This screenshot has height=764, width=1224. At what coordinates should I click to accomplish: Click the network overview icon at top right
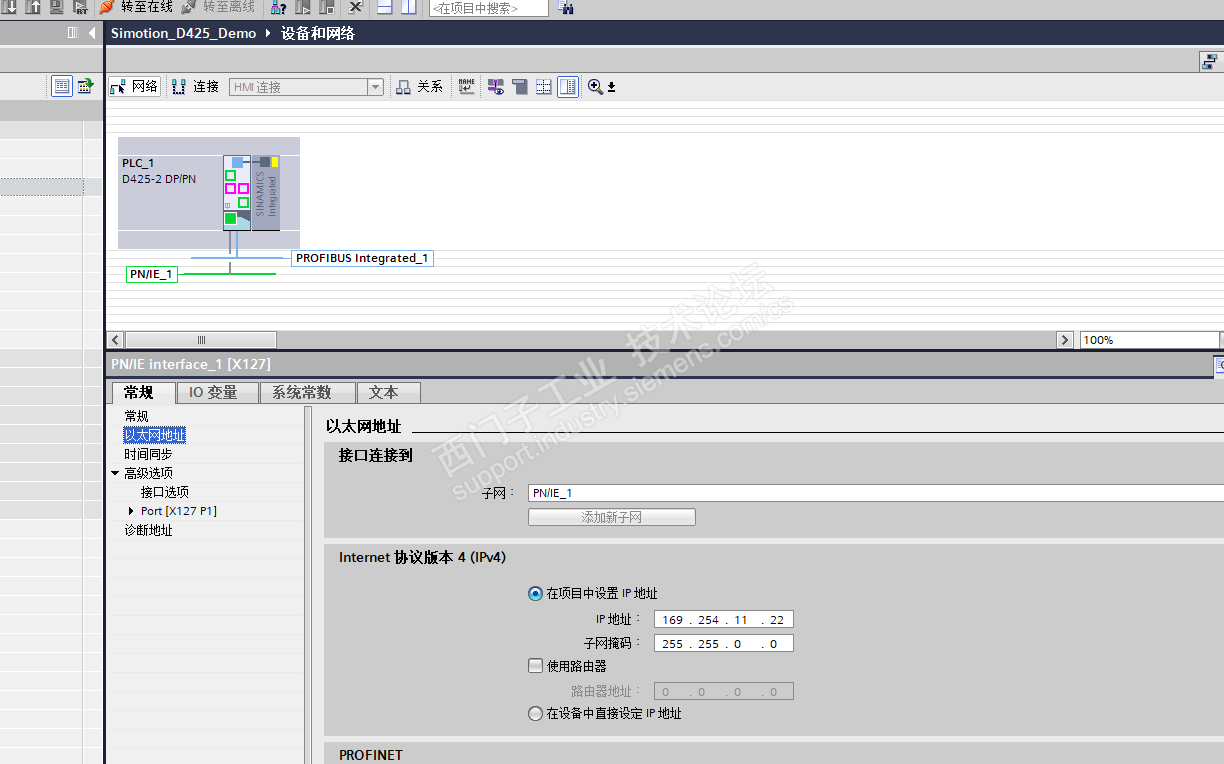click(x=1210, y=62)
